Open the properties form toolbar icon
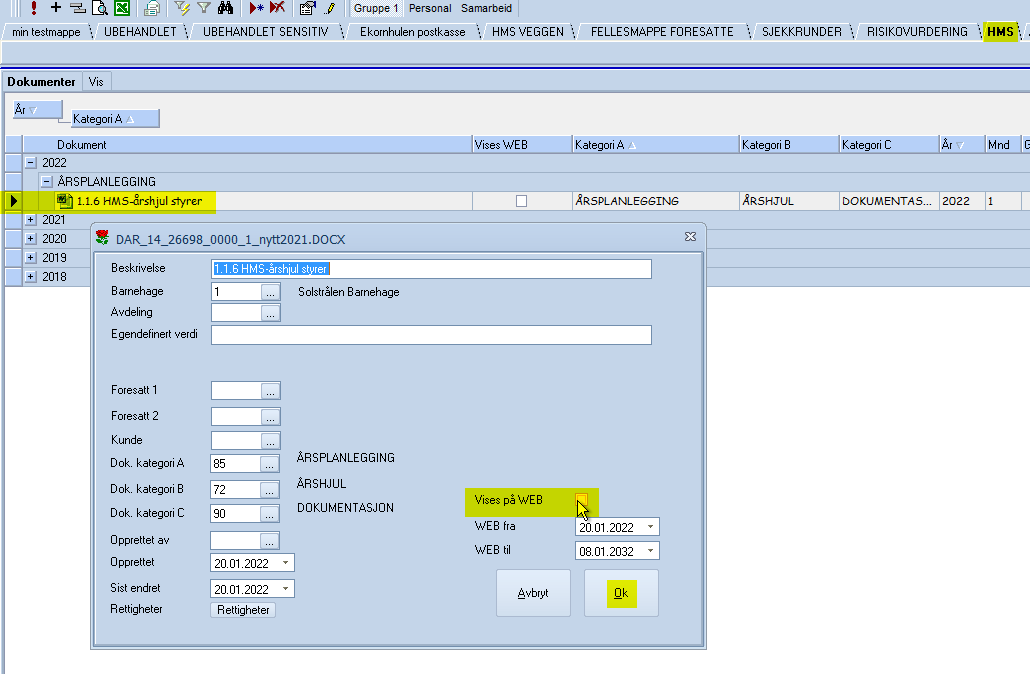This screenshot has width=1030, height=674. (x=307, y=8)
